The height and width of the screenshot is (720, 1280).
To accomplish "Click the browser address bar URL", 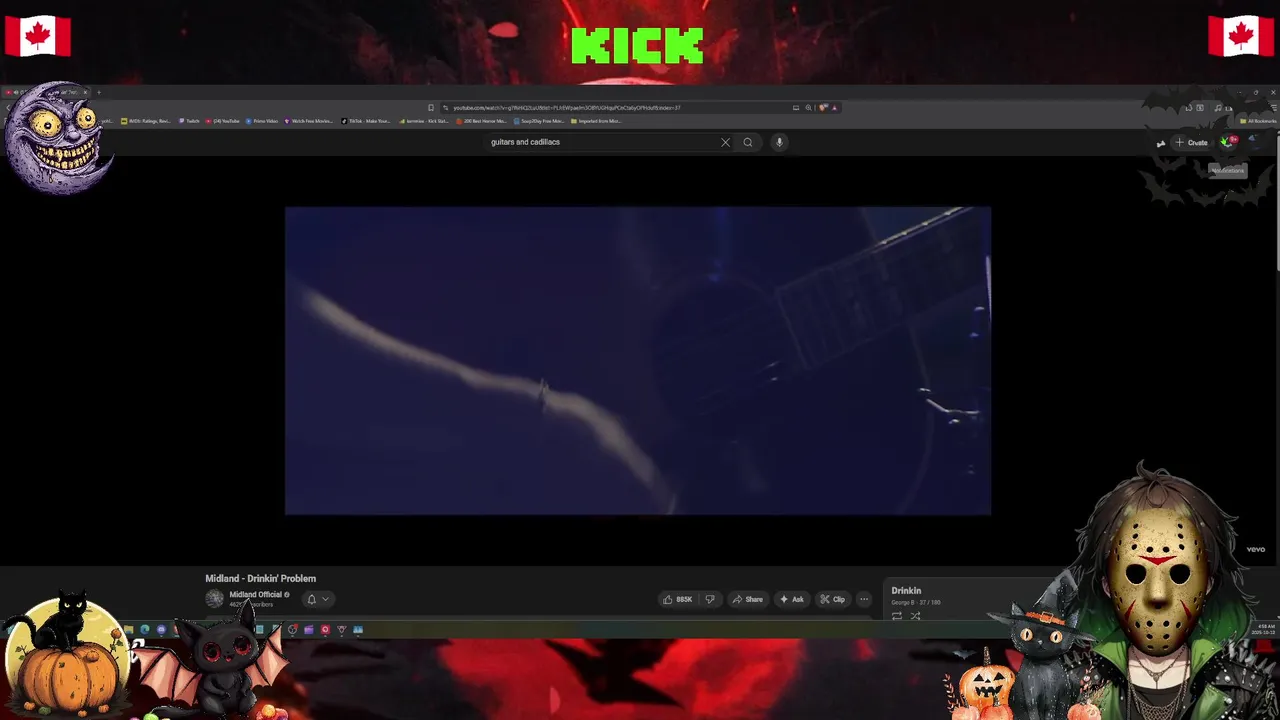I will (x=567, y=108).
